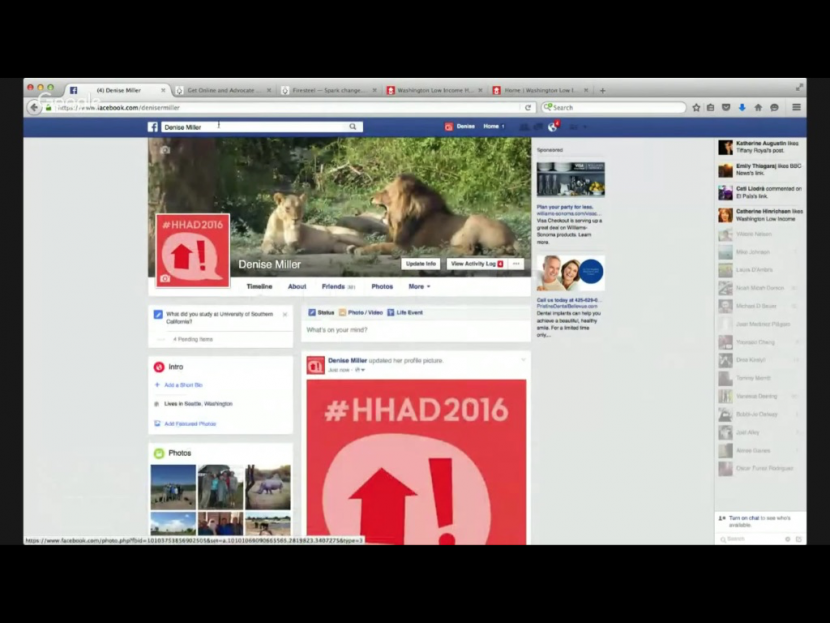830x623 pixels.
Task: Open the dental implants sponsored ad image
Action: pos(571,273)
